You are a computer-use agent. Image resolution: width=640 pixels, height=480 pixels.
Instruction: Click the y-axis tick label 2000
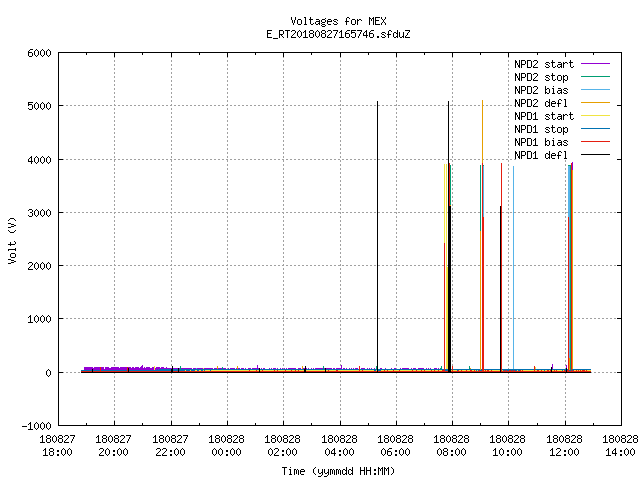(x=40, y=266)
